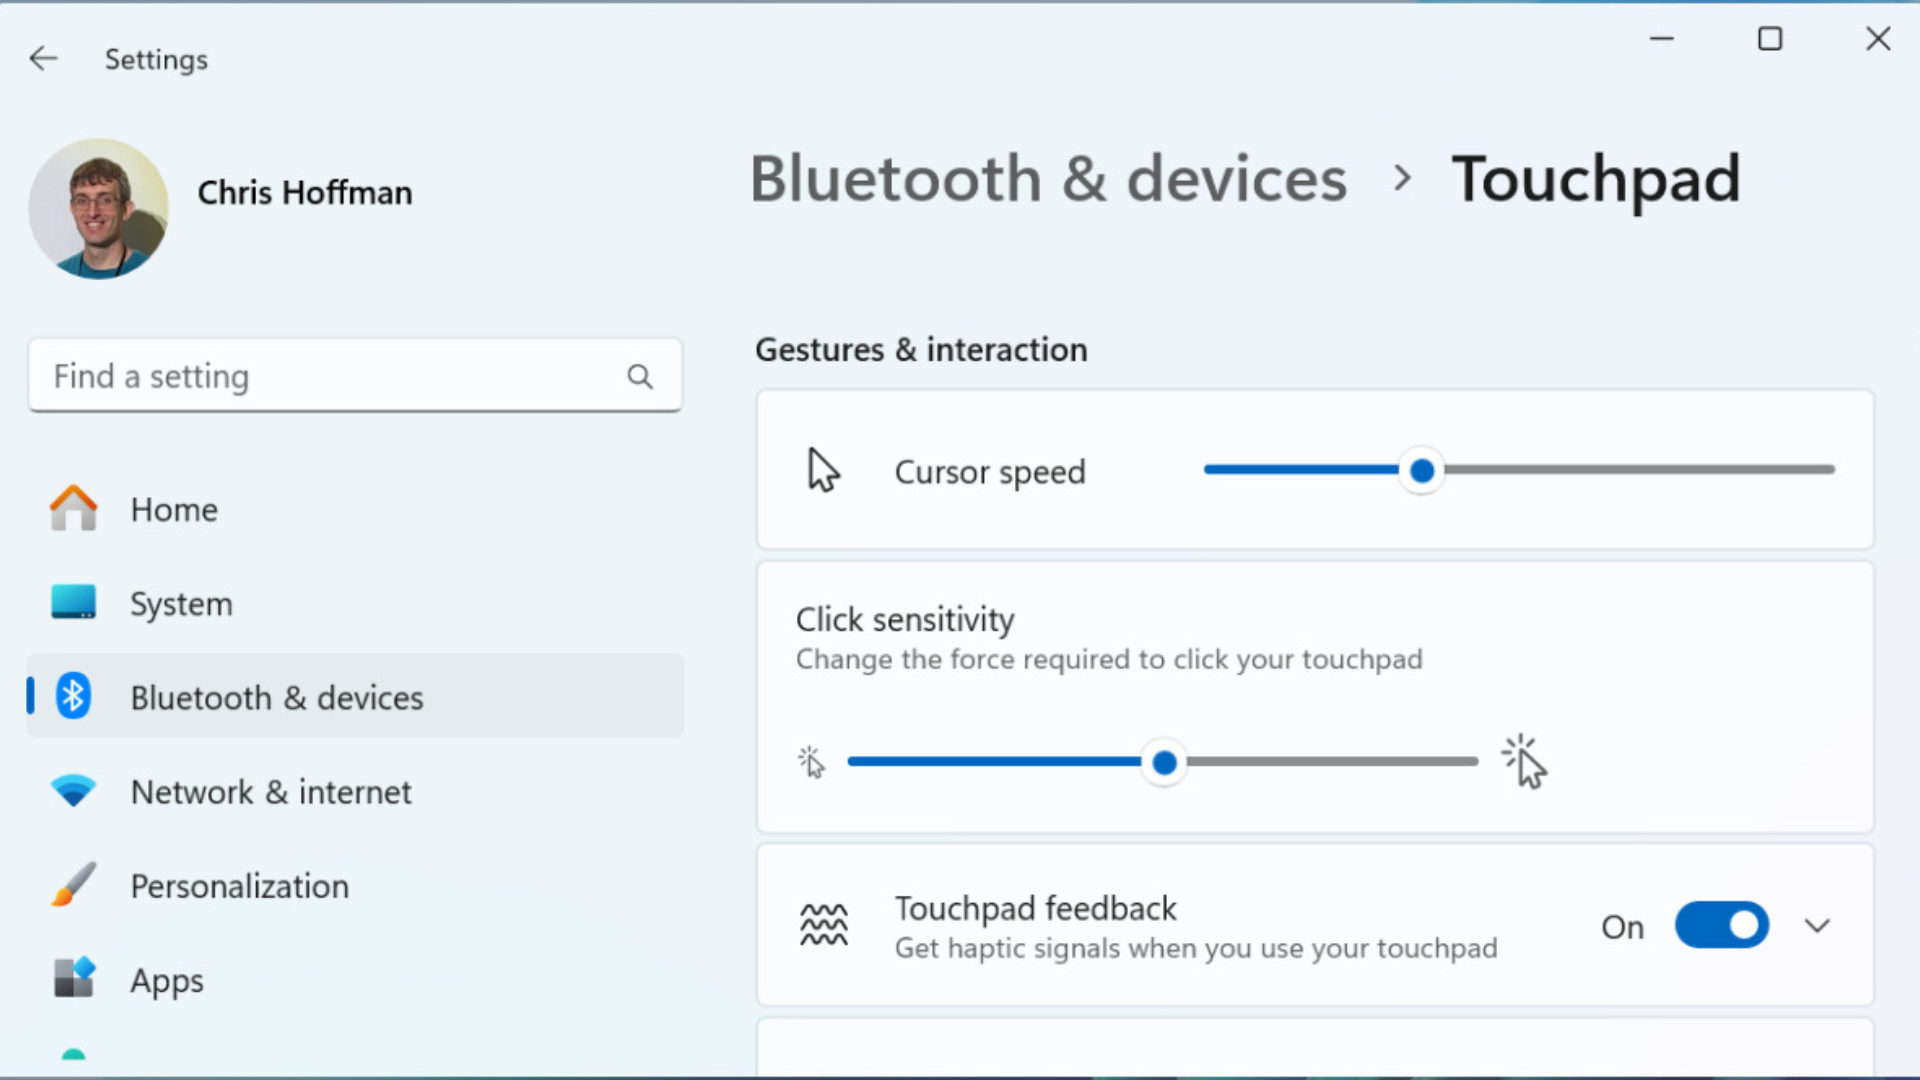Screen dimensions: 1920x1080
Task: Click the search magnifier icon
Action: coord(640,376)
